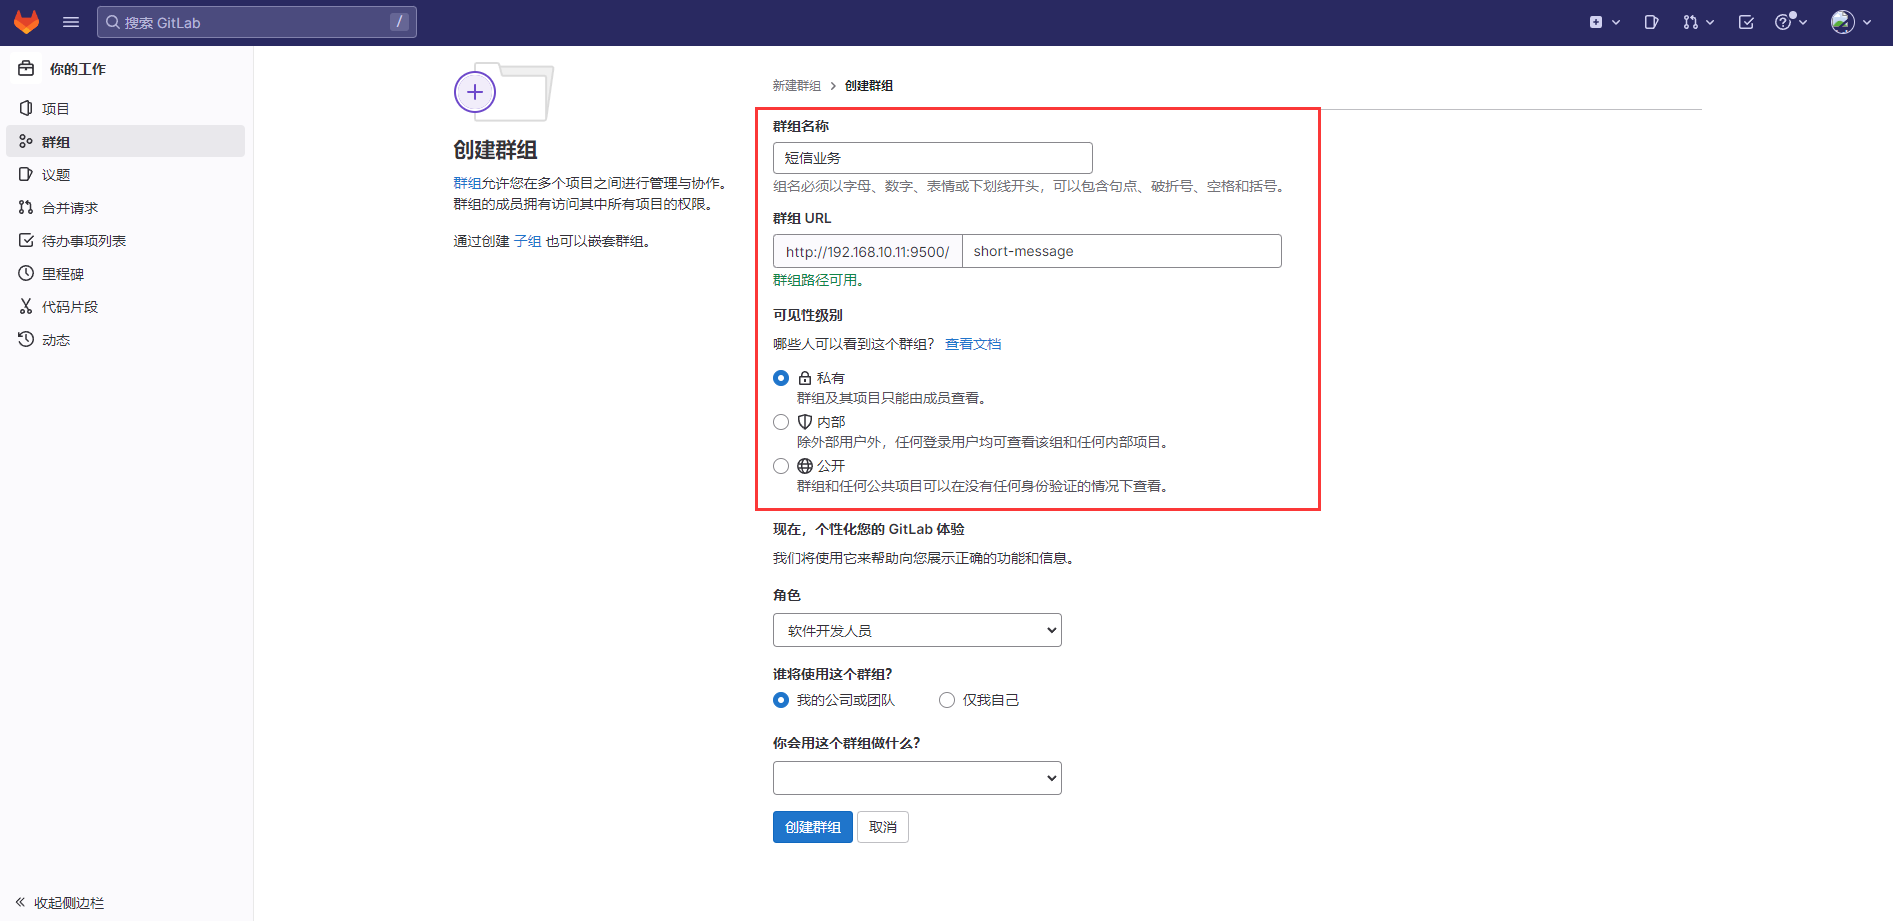This screenshot has width=1893, height=921.
Task: Open the issues icon in top bar
Action: click(x=1651, y=22)
